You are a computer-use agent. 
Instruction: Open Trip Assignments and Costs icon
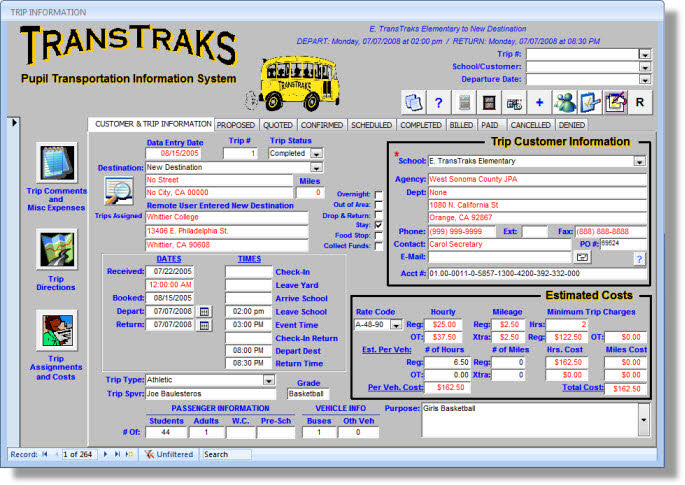pos(57,331)
